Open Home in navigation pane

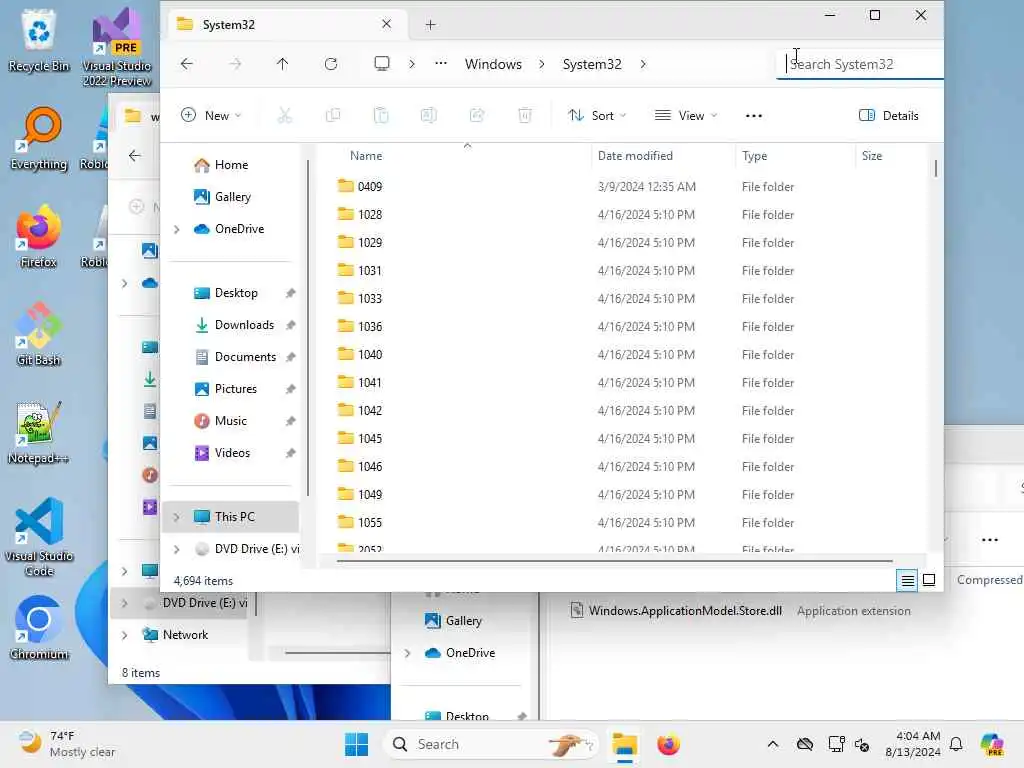[231, 165]
